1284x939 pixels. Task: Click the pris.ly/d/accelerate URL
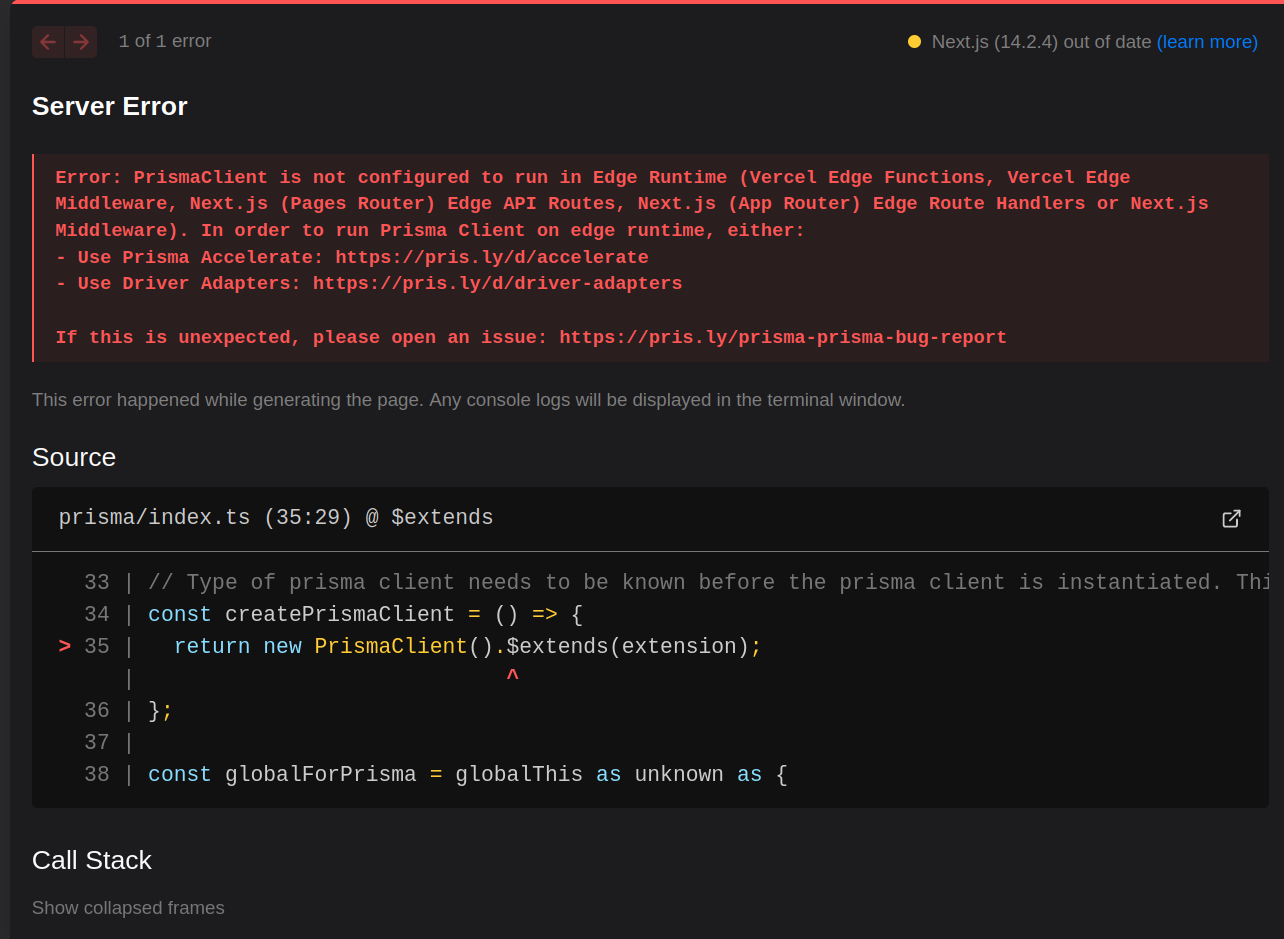tap(492, 257)
